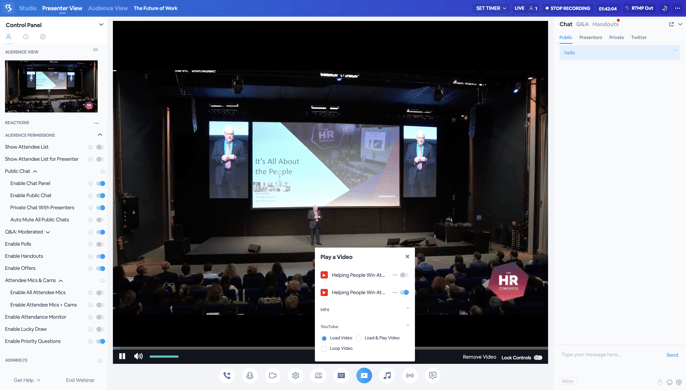Click the phone call icon in bottom toolbar
The image size is (686, 390).
pyautogui.click(x=227, y=376)
